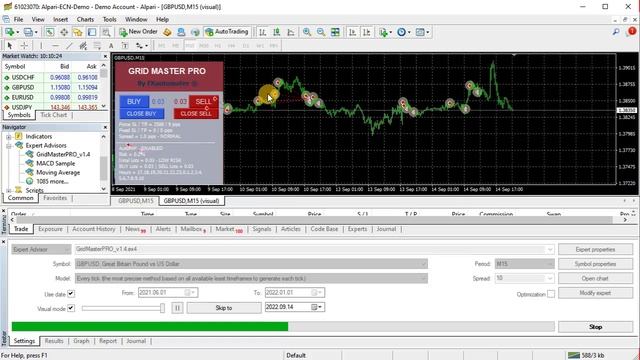The width and height of the screenshot is (640, 360).
Task: Click the Skip to button
Action: click(x=224, y=308)
